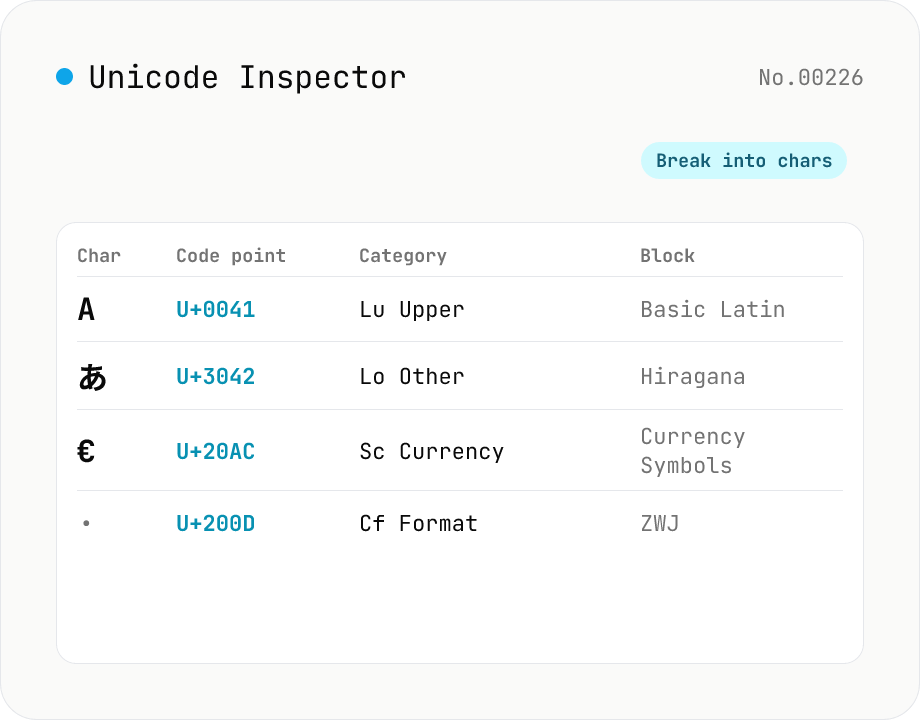Click the Category column header
The image size is (920, 720).
pyautogui.click(x=403, y=255)
